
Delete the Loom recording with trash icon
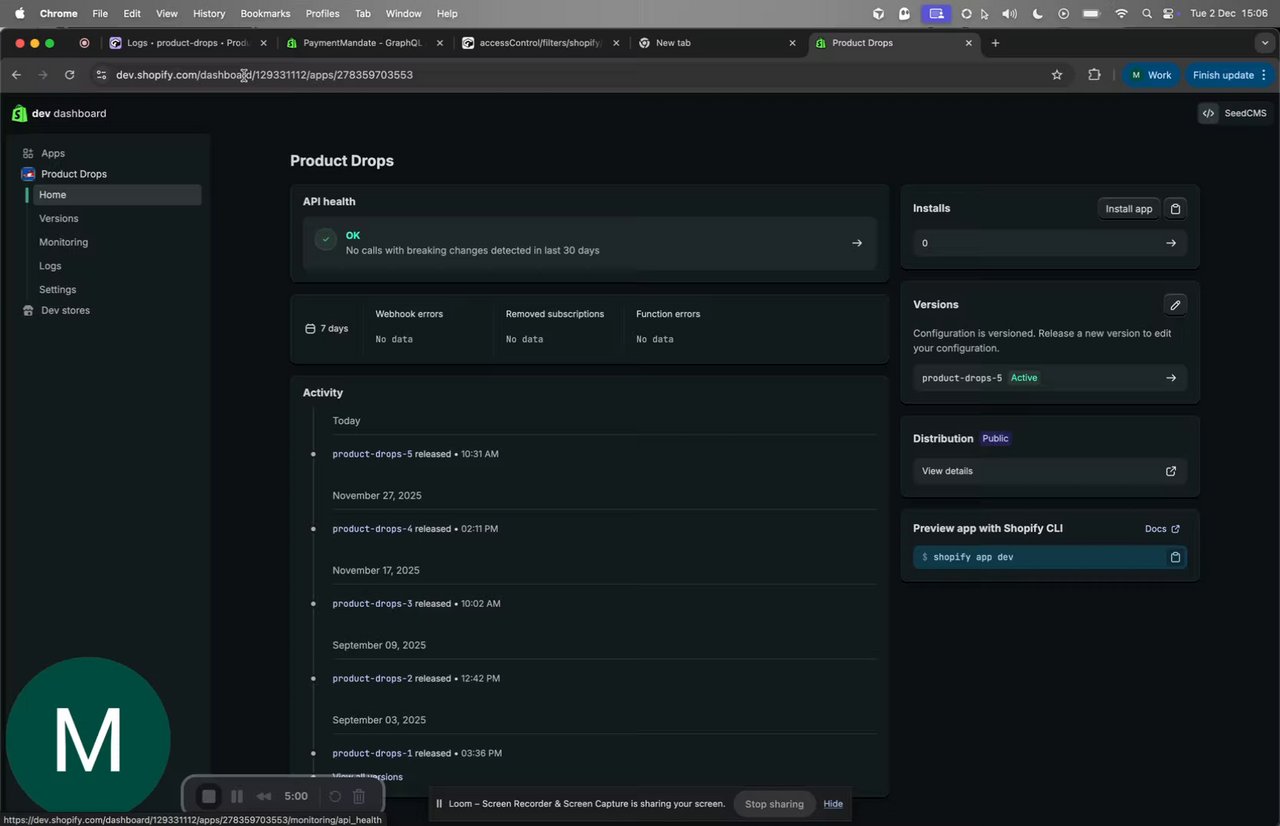[x=359, y=797]
